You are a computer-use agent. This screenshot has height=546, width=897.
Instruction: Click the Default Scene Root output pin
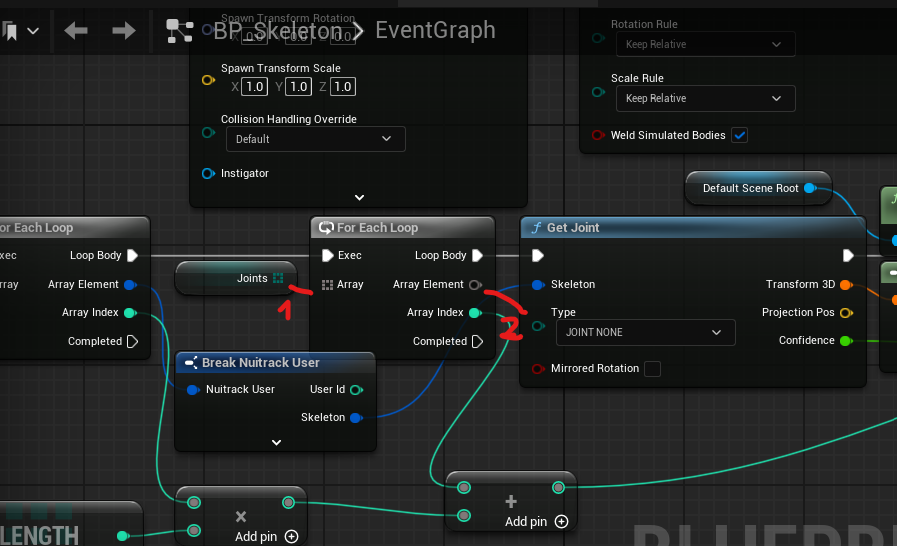[810, 188]
